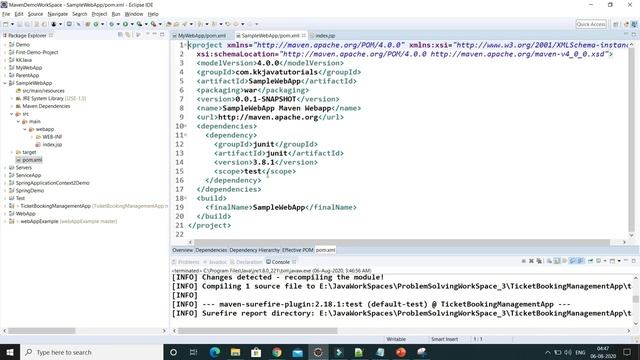Maximize the Console panel

pyautogui.click(x=633, y=261)
